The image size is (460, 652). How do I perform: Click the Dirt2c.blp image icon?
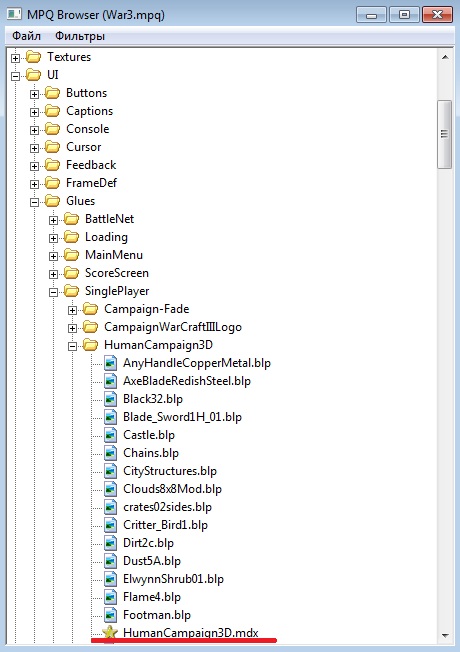110,543
